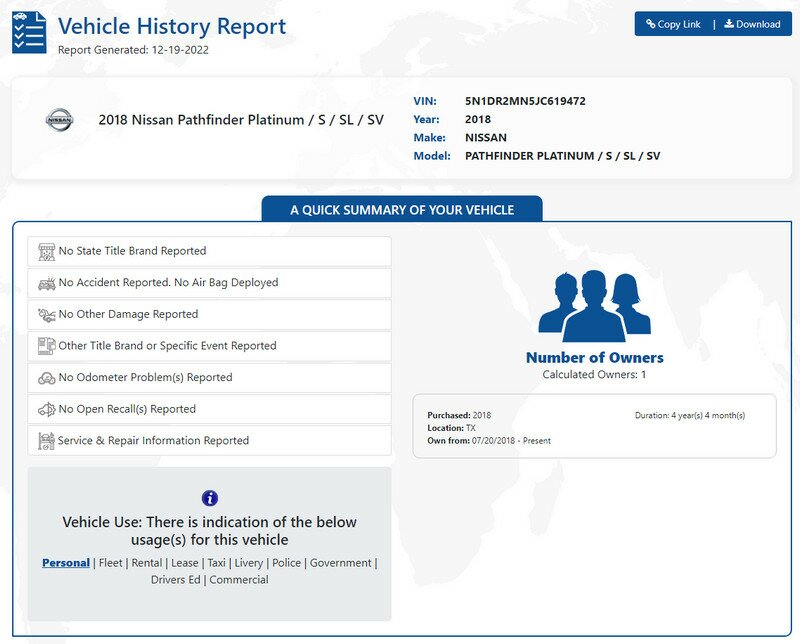The image size is (800, 644).
Task: Click the Number of Owners people icon
Action: click(x=594, y=306)
